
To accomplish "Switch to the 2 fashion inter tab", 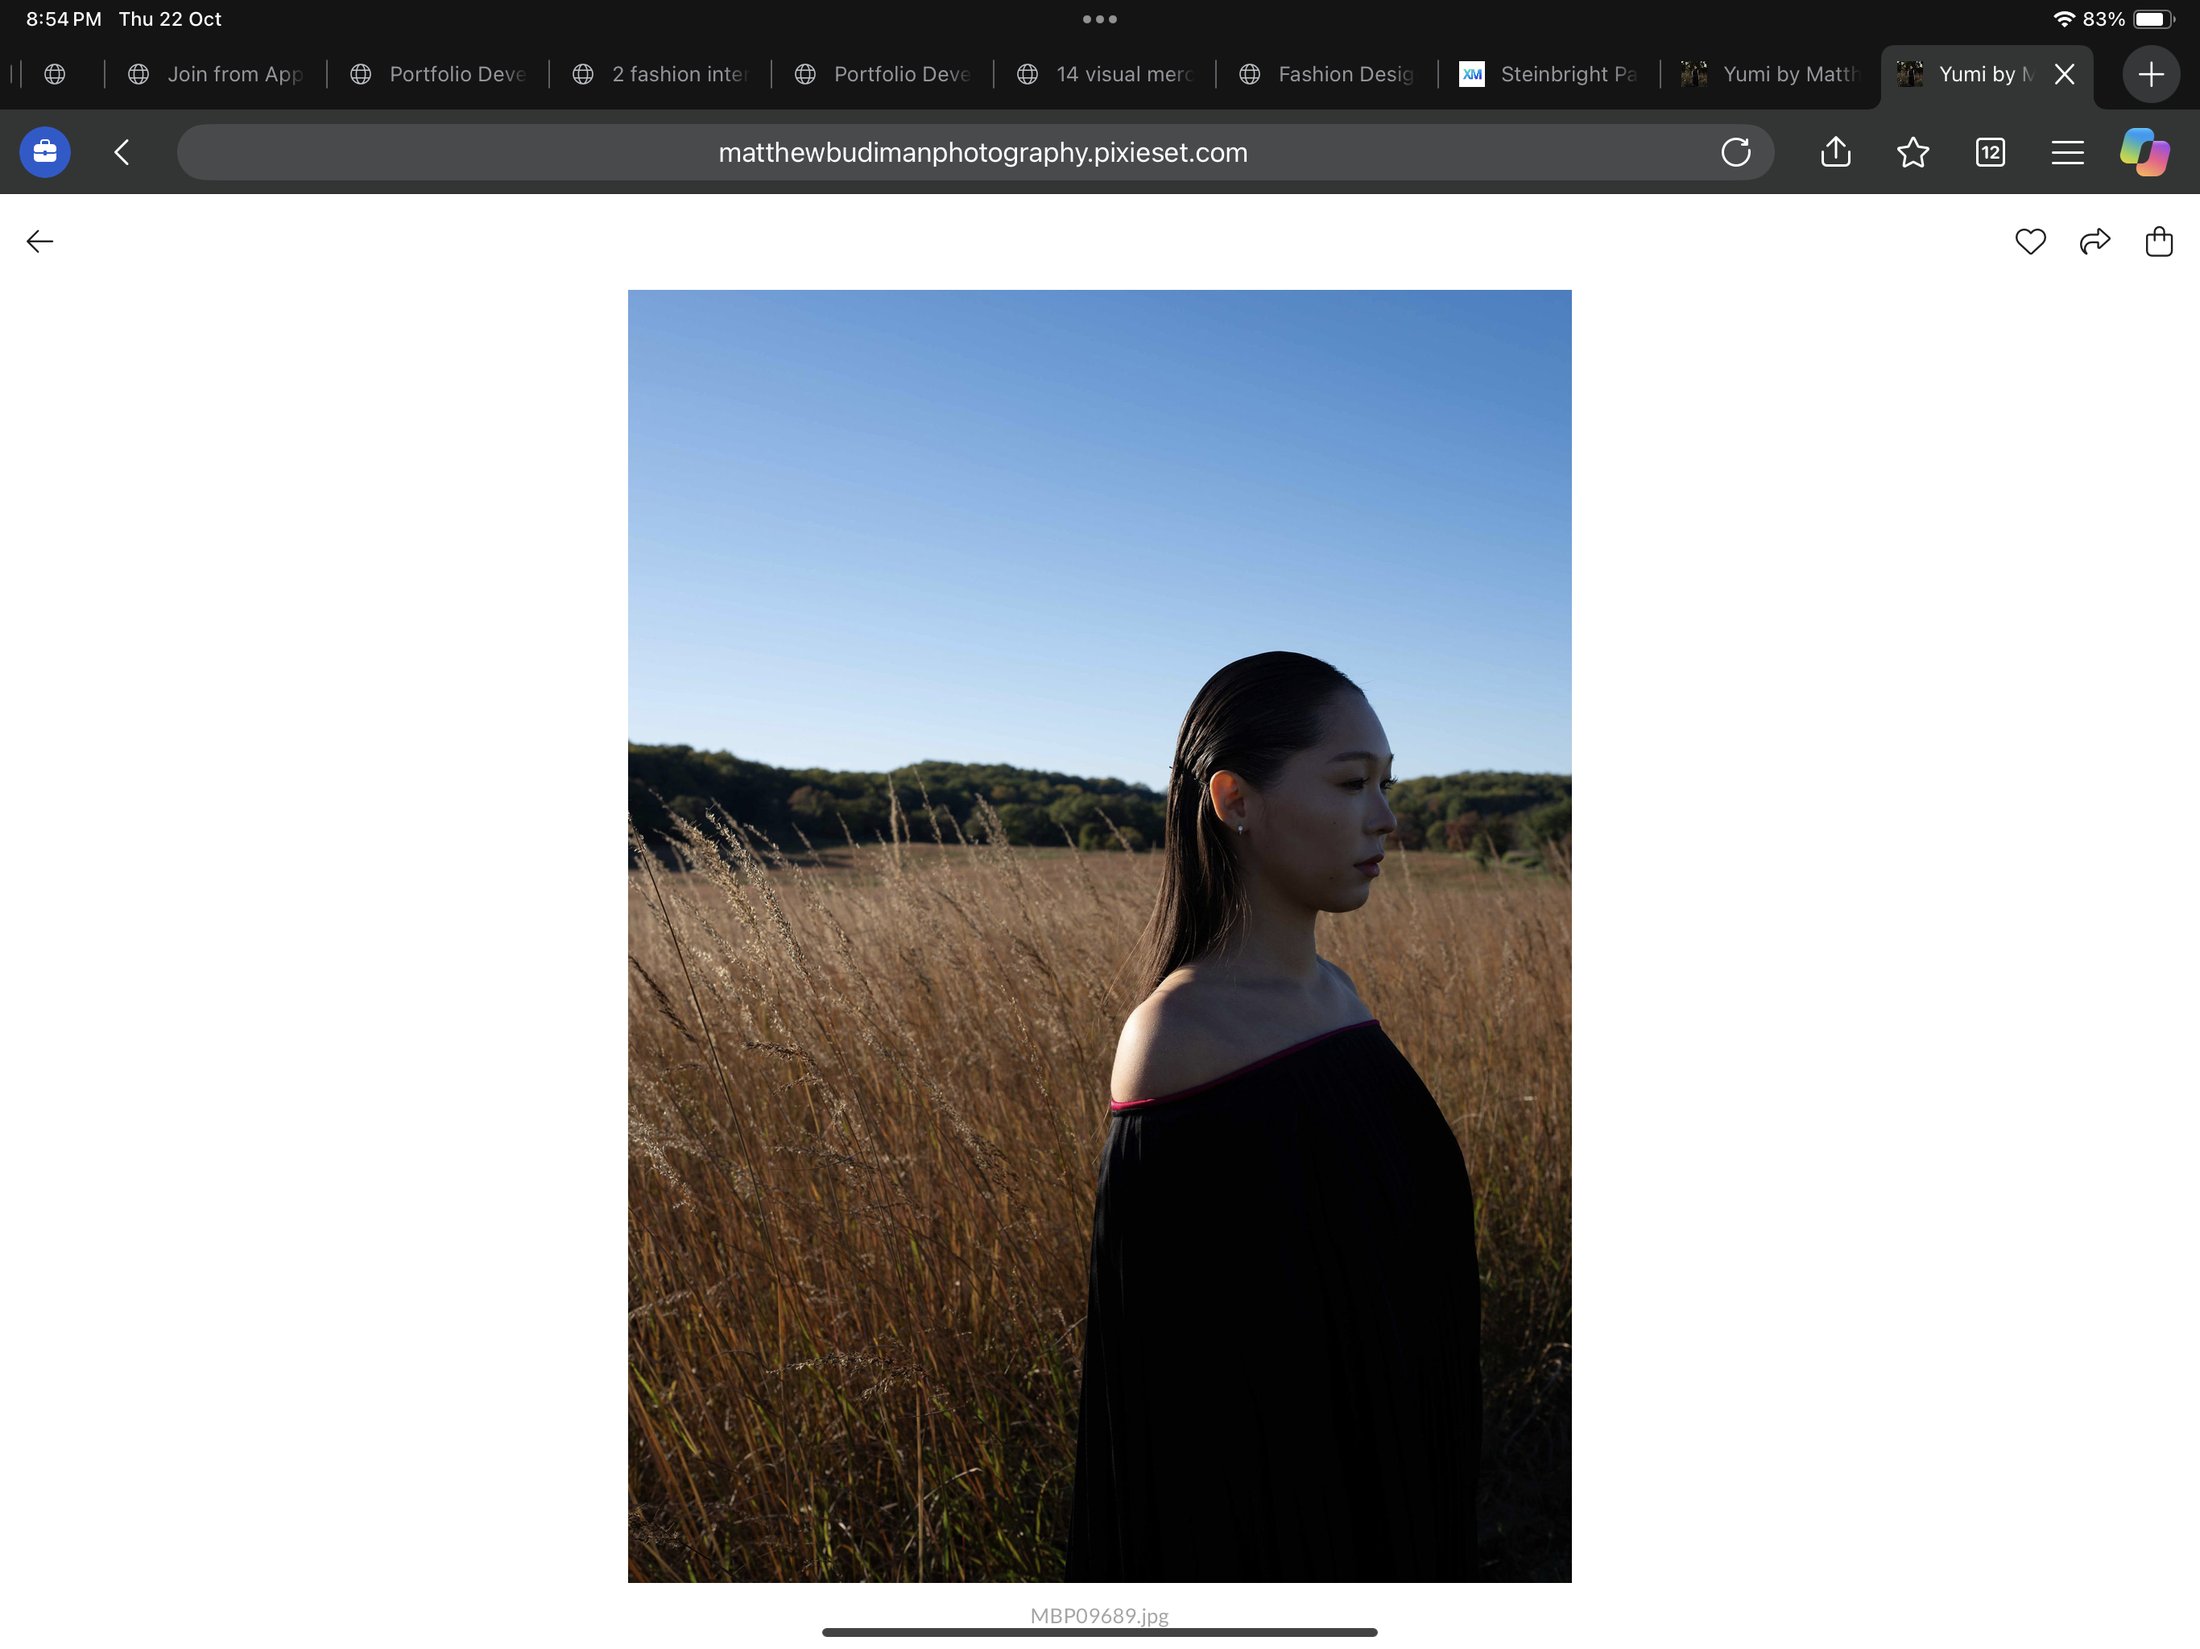I will pos(660,74).
